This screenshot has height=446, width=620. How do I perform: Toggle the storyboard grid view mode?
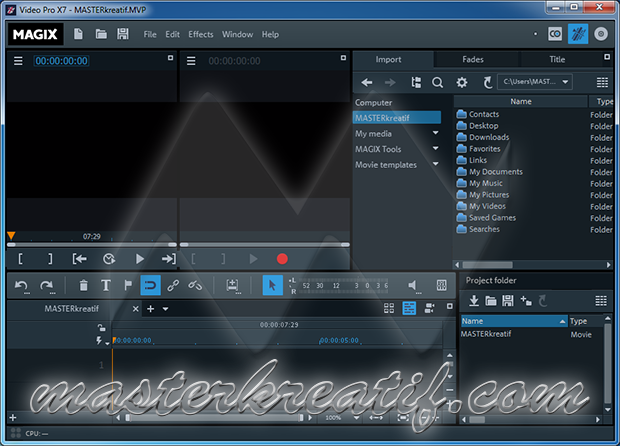389,308
